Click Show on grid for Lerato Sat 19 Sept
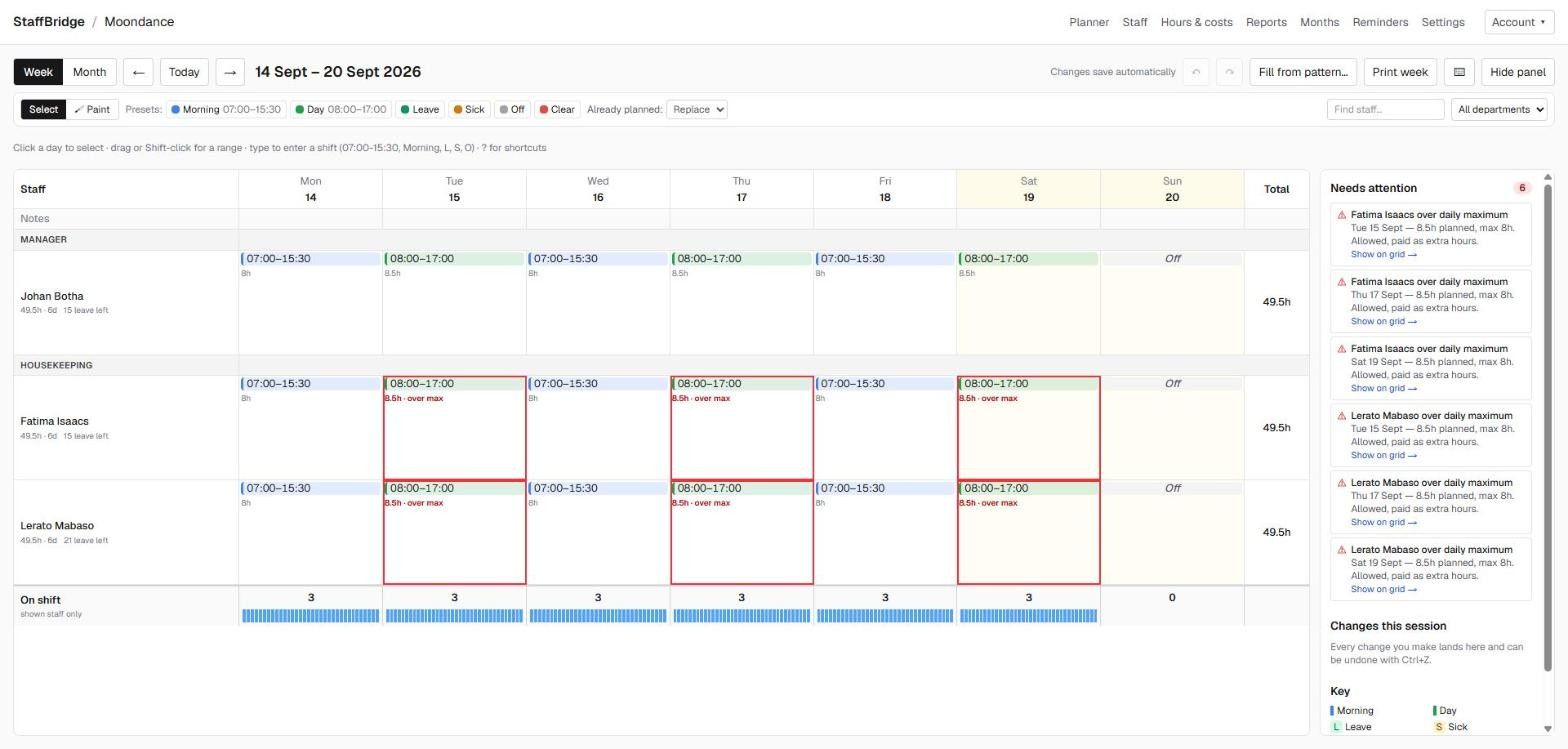 coord(1383,589)
